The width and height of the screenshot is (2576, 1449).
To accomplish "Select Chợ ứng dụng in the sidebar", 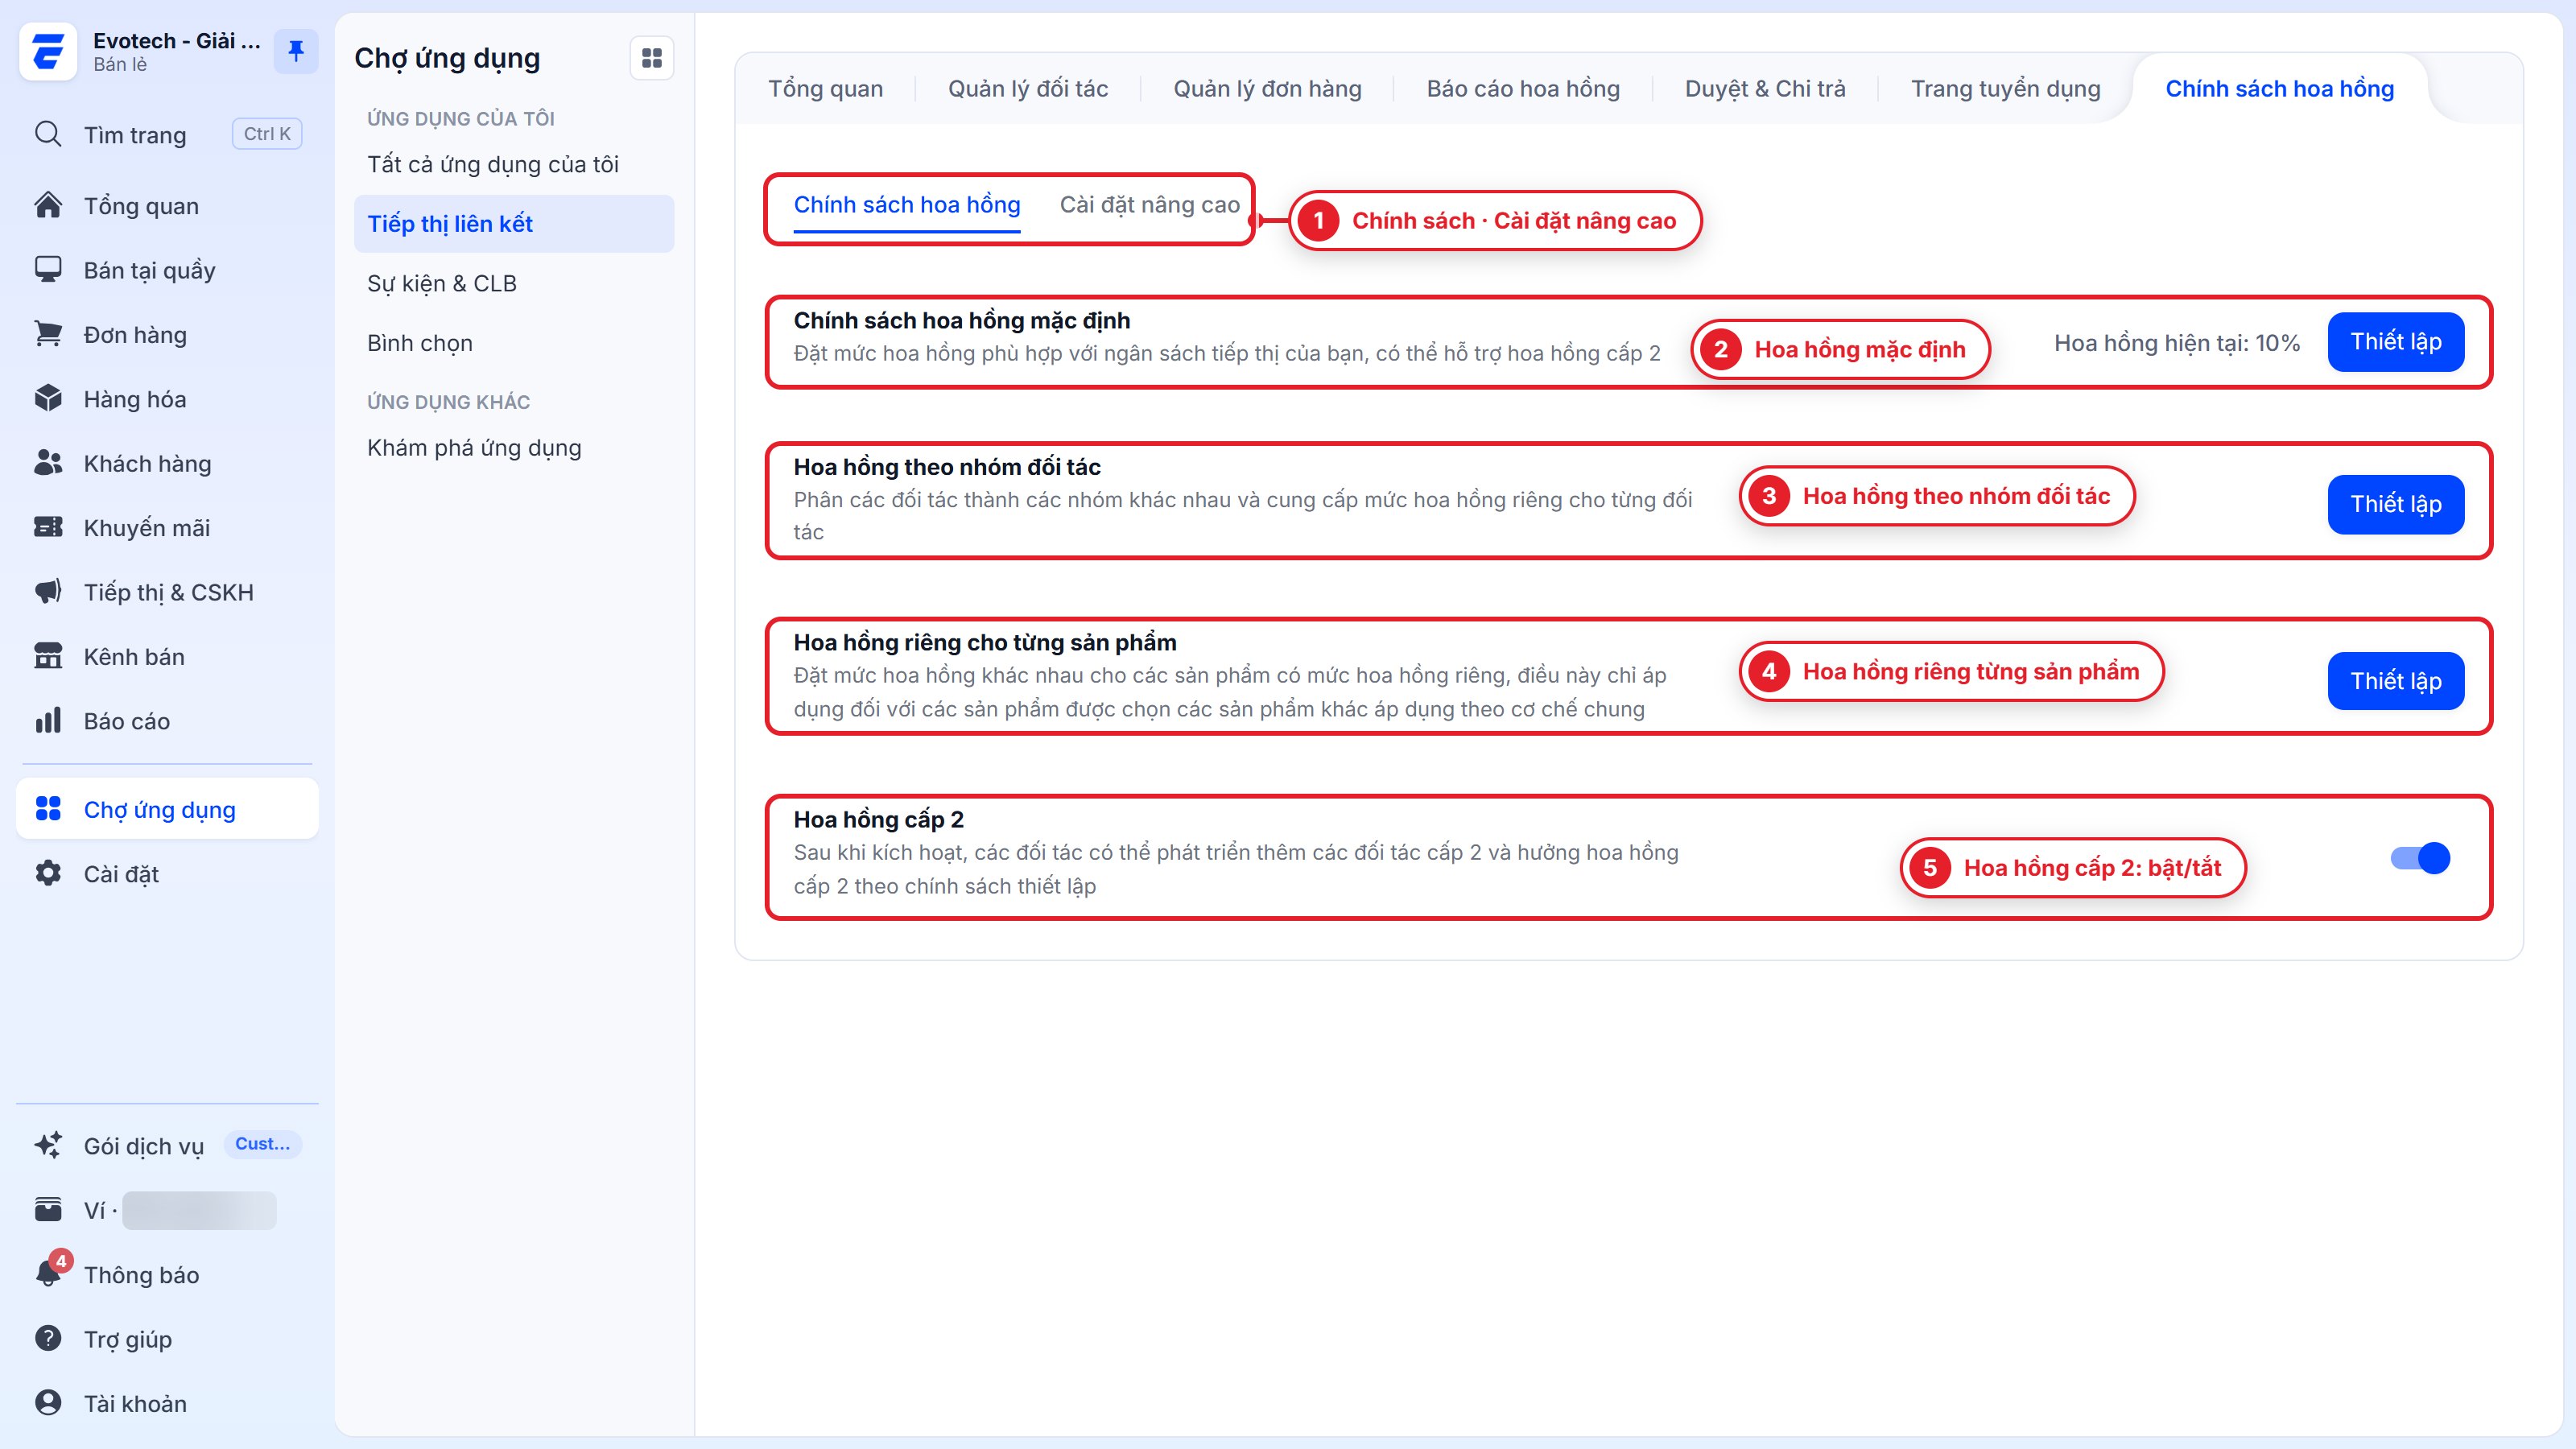I will point(167,809).
